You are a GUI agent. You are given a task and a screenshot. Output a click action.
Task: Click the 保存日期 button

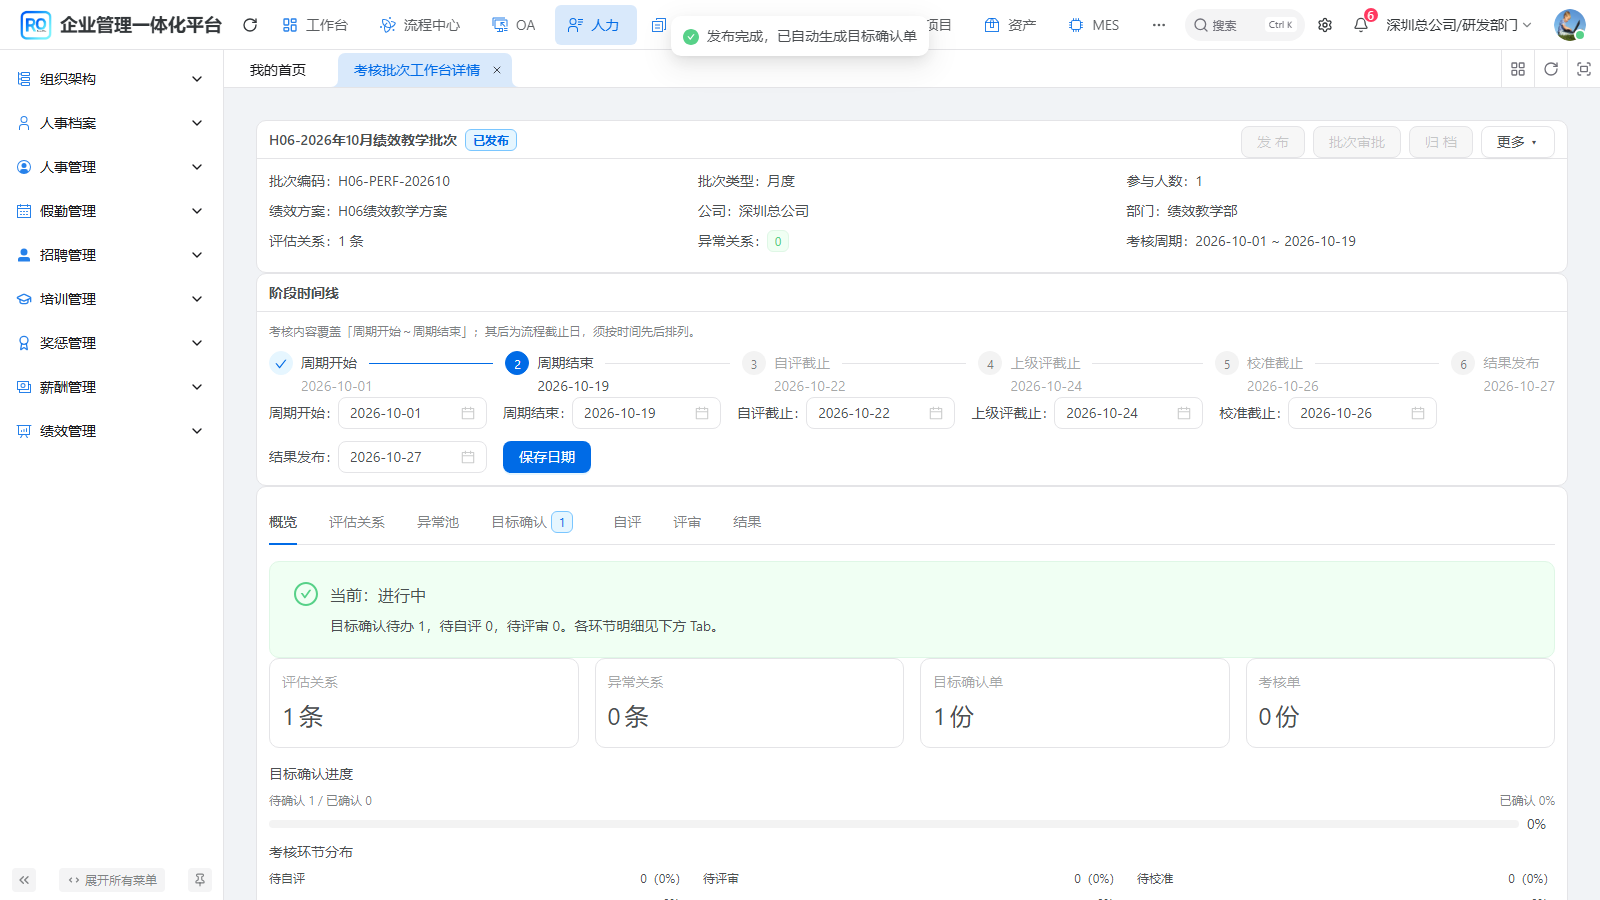[x=547, y=457]
